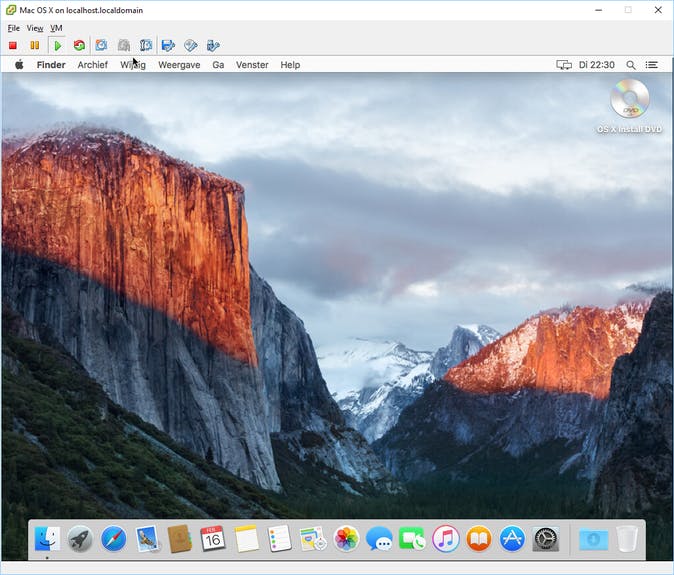Viewport: 674px width, 575px height.
Task: Click the USB device connection icon
Action: pyautogui.click(x=213, y=45)
